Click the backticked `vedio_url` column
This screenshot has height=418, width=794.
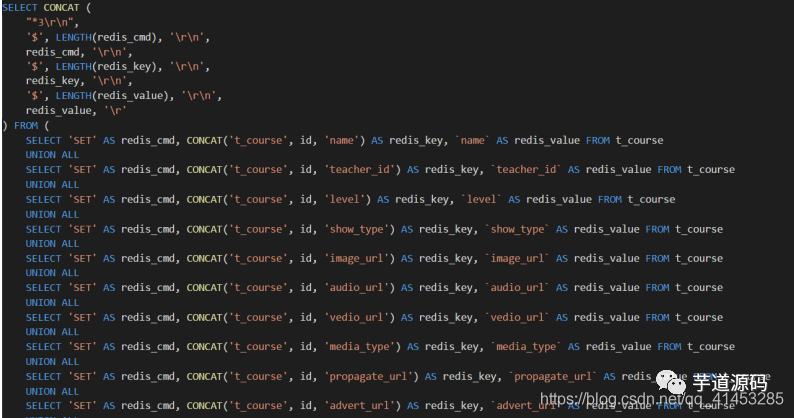click(517, 318)
